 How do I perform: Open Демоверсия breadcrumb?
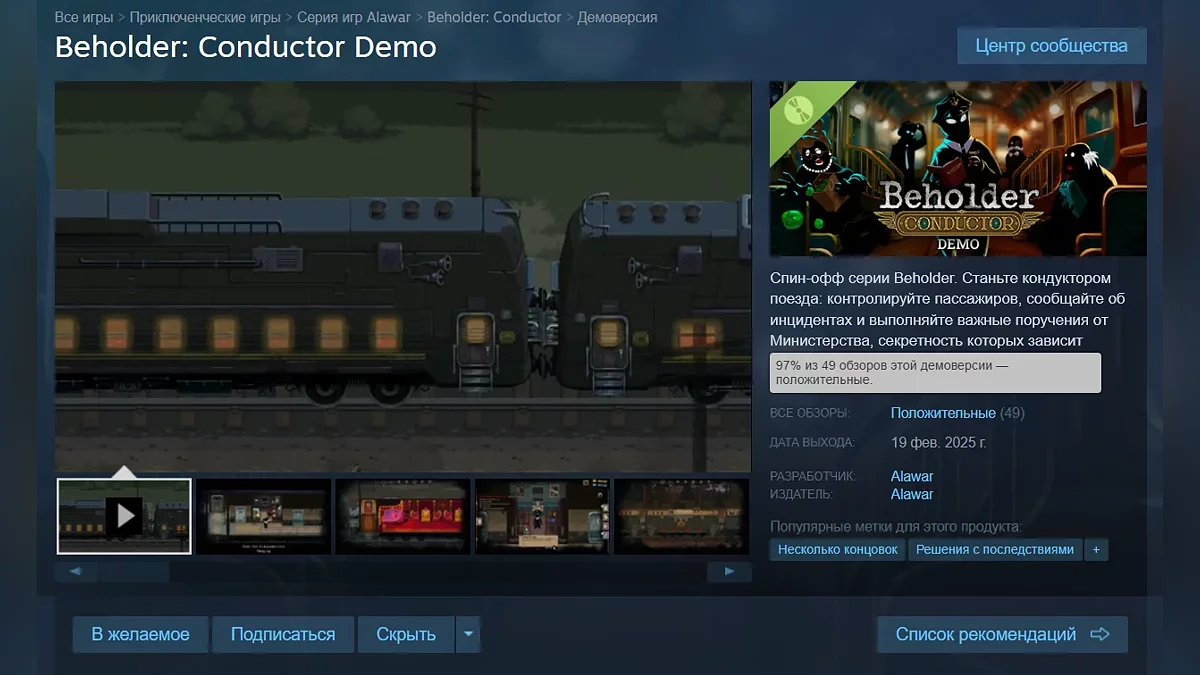pos(618,17)
